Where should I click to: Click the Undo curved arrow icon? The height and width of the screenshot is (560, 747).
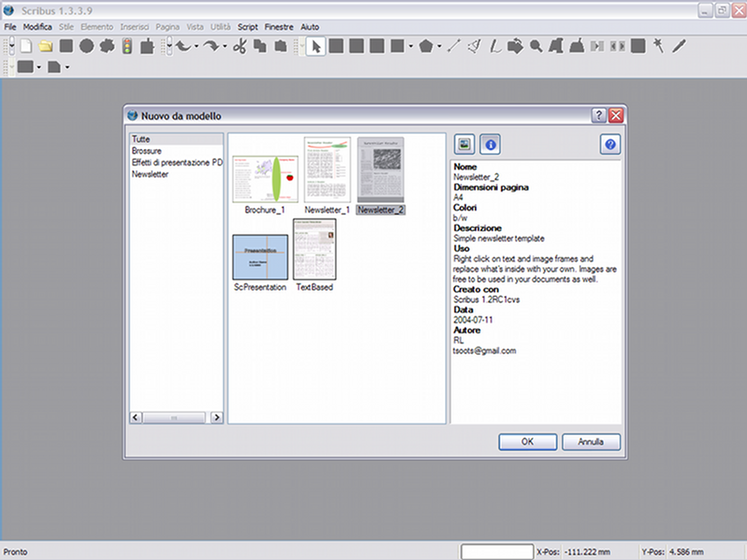(183, 46)
